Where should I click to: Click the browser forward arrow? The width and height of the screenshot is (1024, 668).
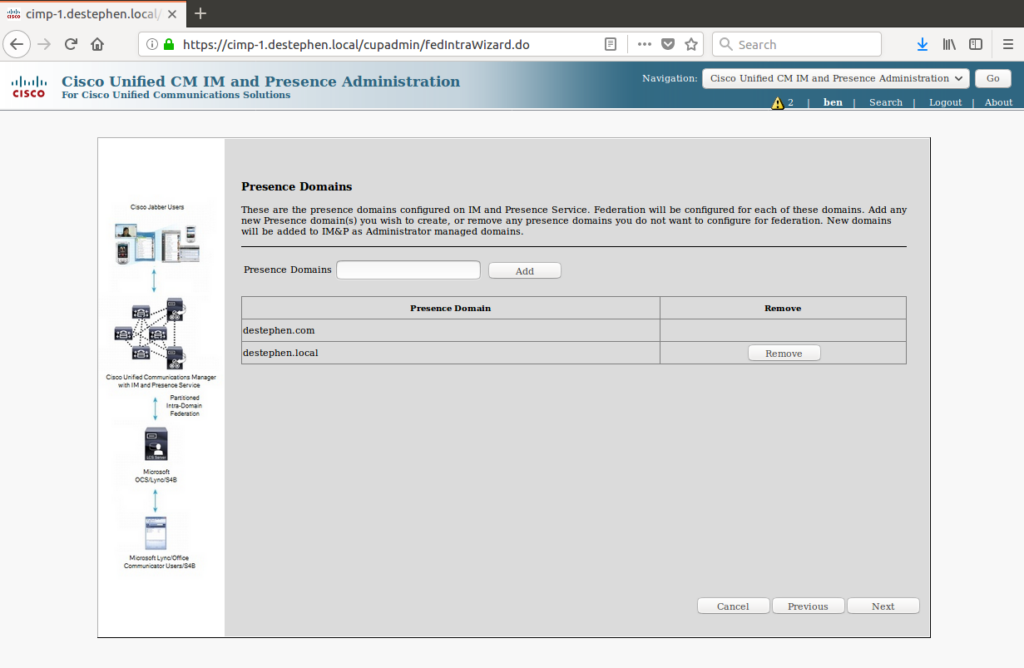click(44, 44)
